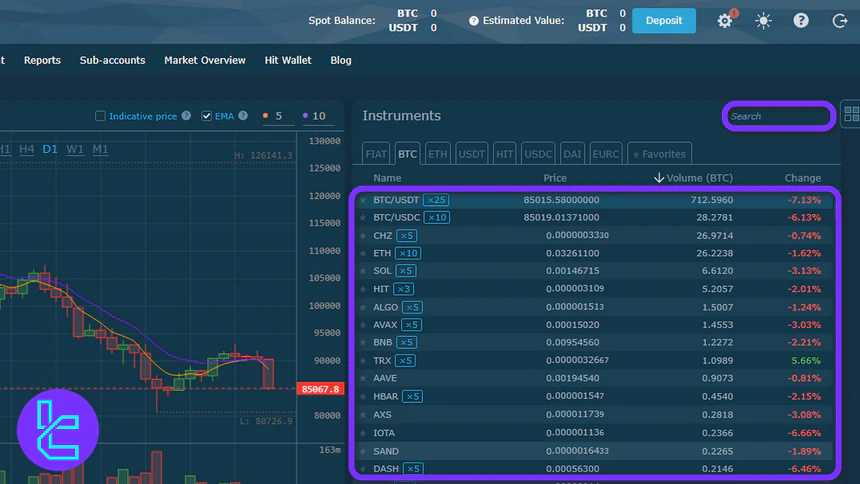Click the AAVE price 0.00194540
This screenshot has width=860, height=484.
point(572,379)
